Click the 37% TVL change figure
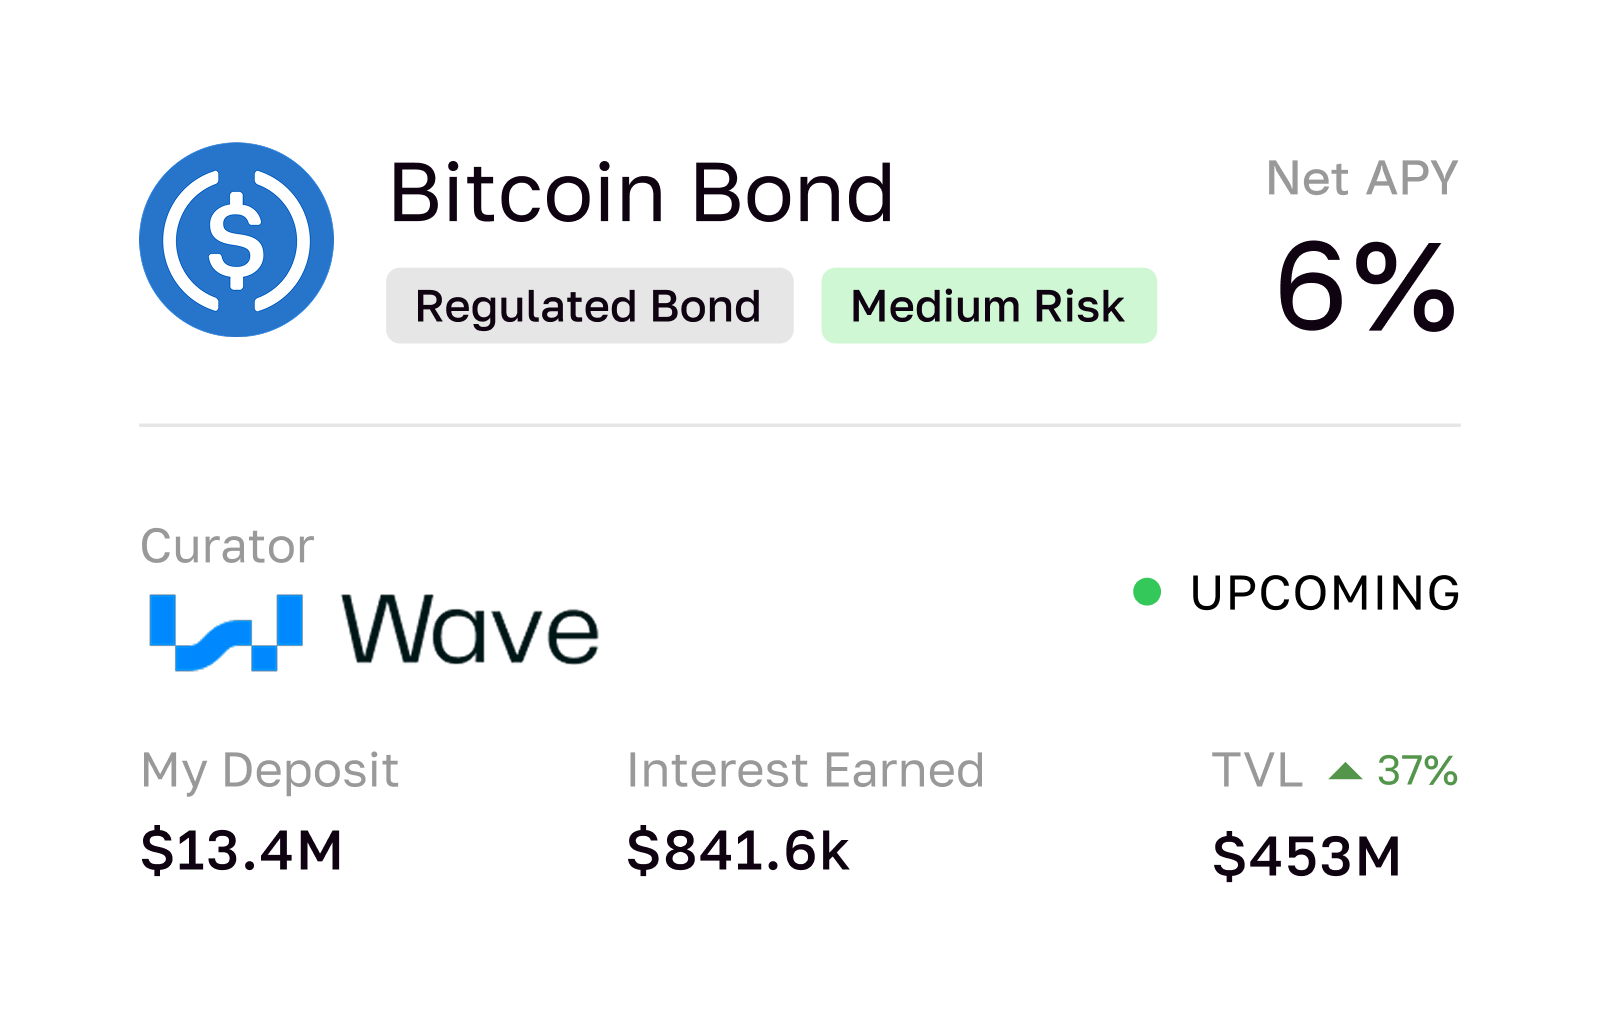The height and width of the screenshot is (1029, 1600). click(1417, 771)
